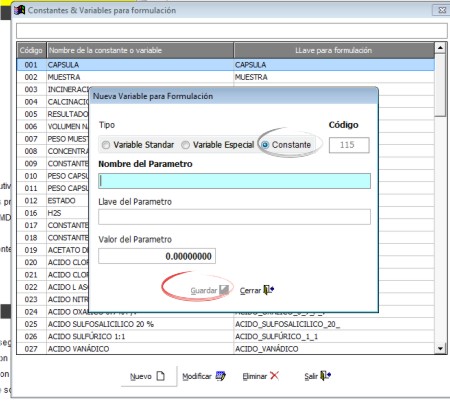The width and height of the screenshot is (450, 402).
Task: Select the Constante radio button
Action: point(265,145)
